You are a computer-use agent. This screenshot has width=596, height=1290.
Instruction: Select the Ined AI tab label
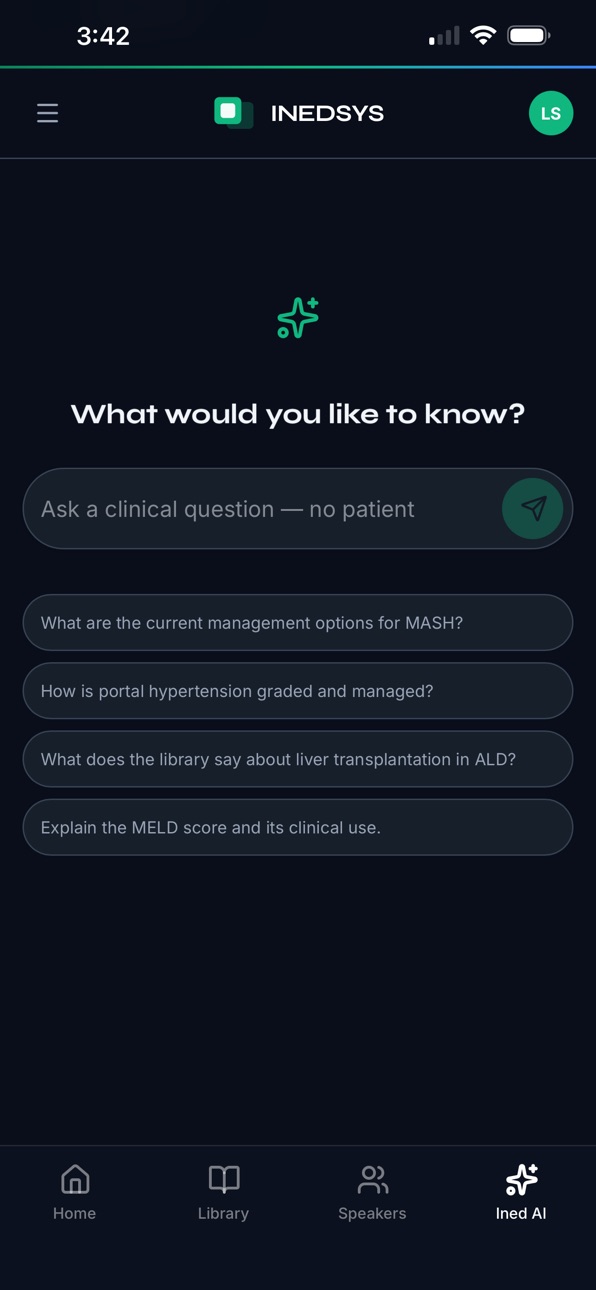coord(521,1213)
